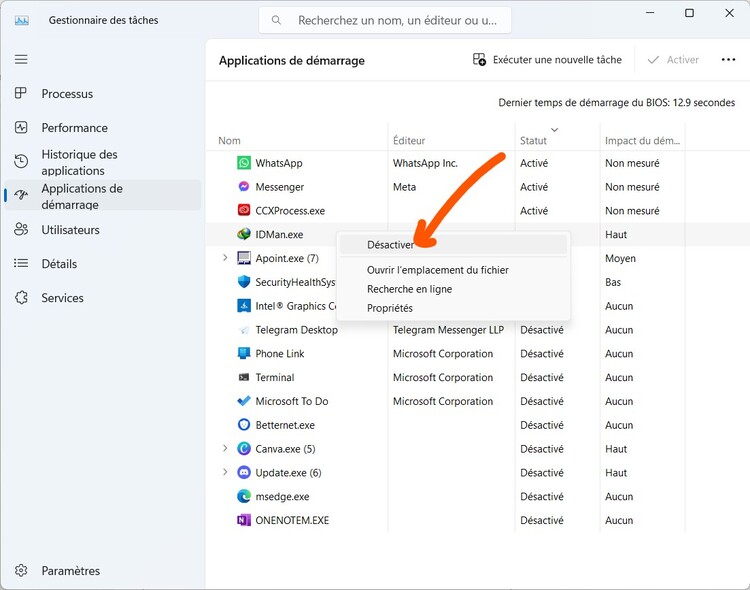
Task: Click the CCXProcess.exe red icon
Action: pyautogui.click(x=244, y=210)
